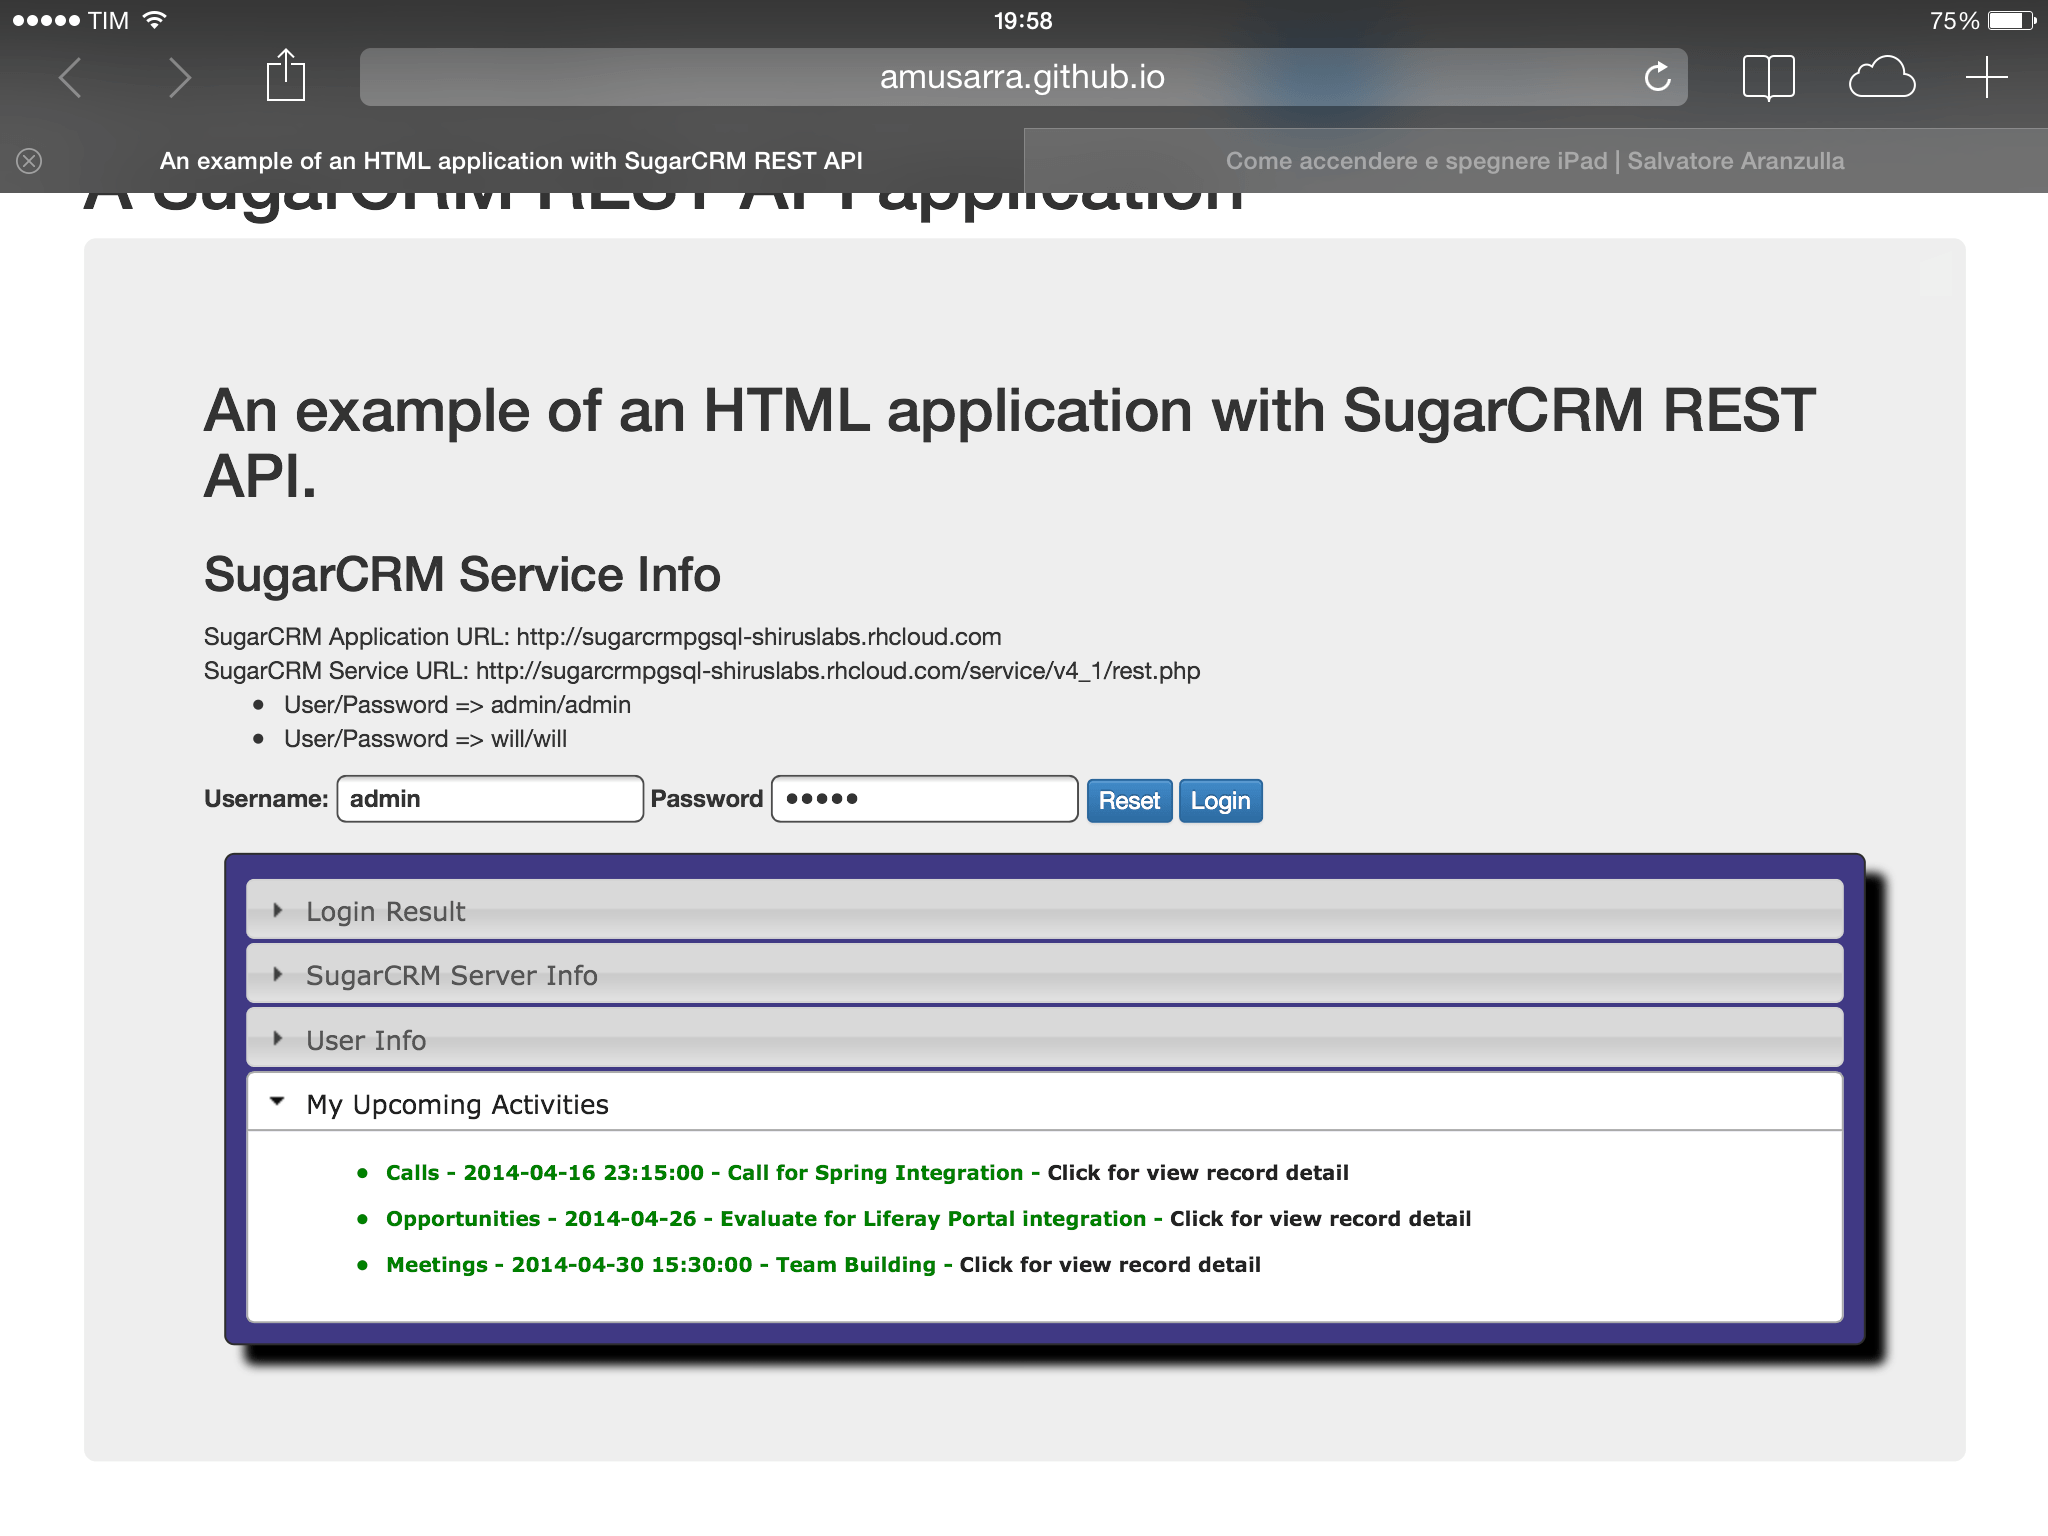Click the SugarCRM Application URL text

point(602,637)
